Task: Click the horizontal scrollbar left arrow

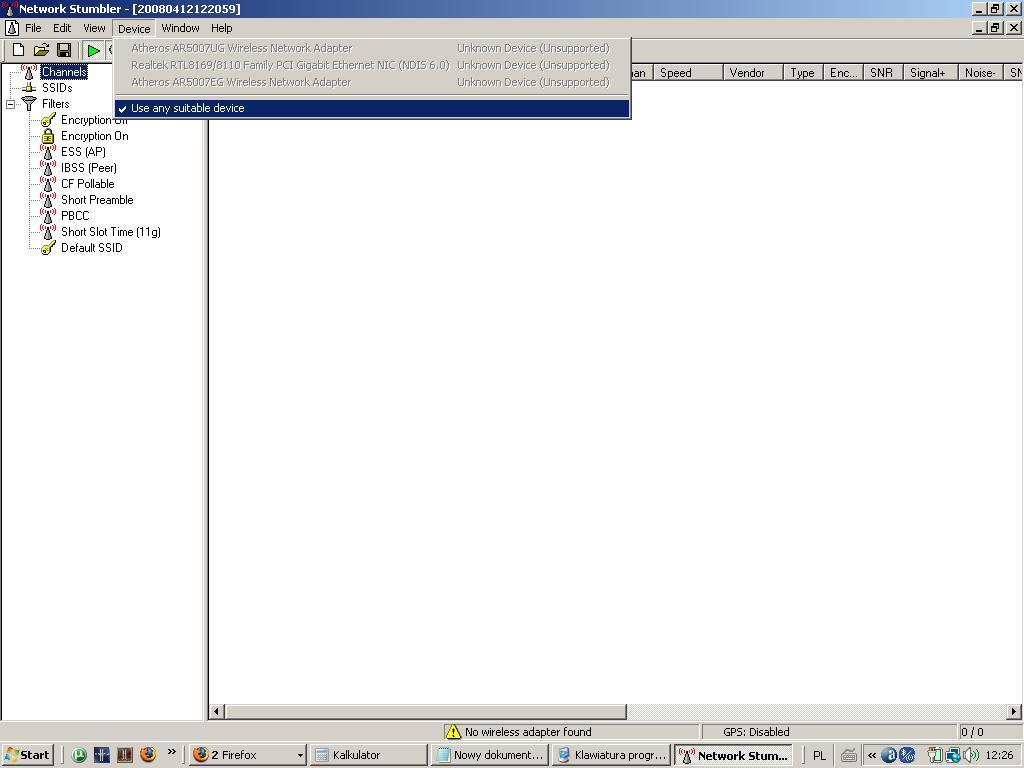Action: [217, 712]
